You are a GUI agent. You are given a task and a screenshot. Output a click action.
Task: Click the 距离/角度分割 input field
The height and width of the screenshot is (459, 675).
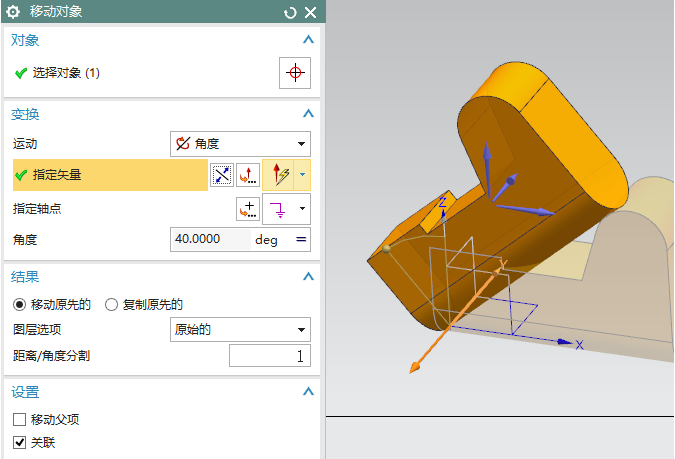tap(269, 356)
